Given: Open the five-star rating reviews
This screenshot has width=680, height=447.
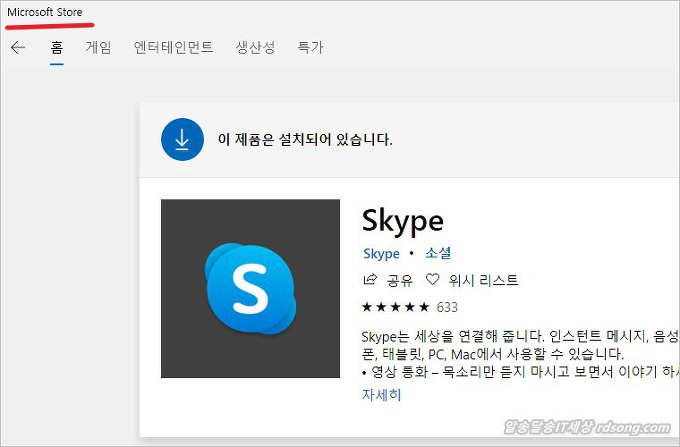Looking at the screenshot, I should click(x=396, y=307).
